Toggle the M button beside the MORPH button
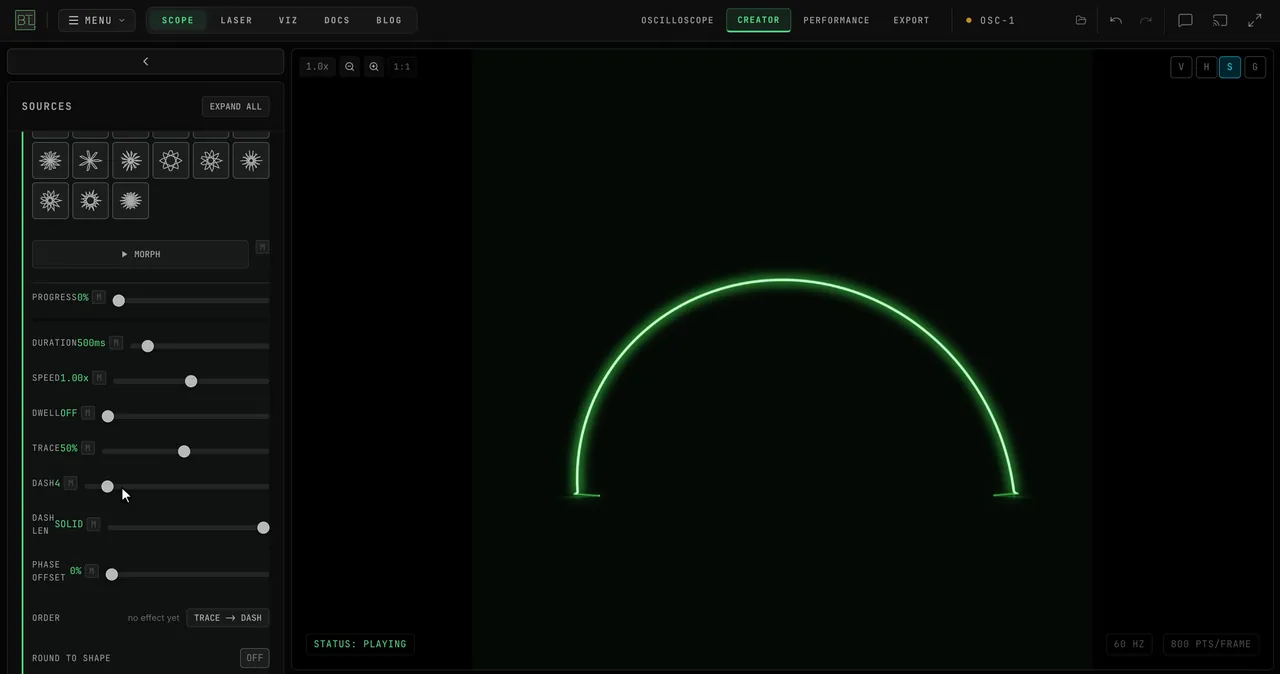This screenshot has height=674, width=1280. click(x=262, y=247)
